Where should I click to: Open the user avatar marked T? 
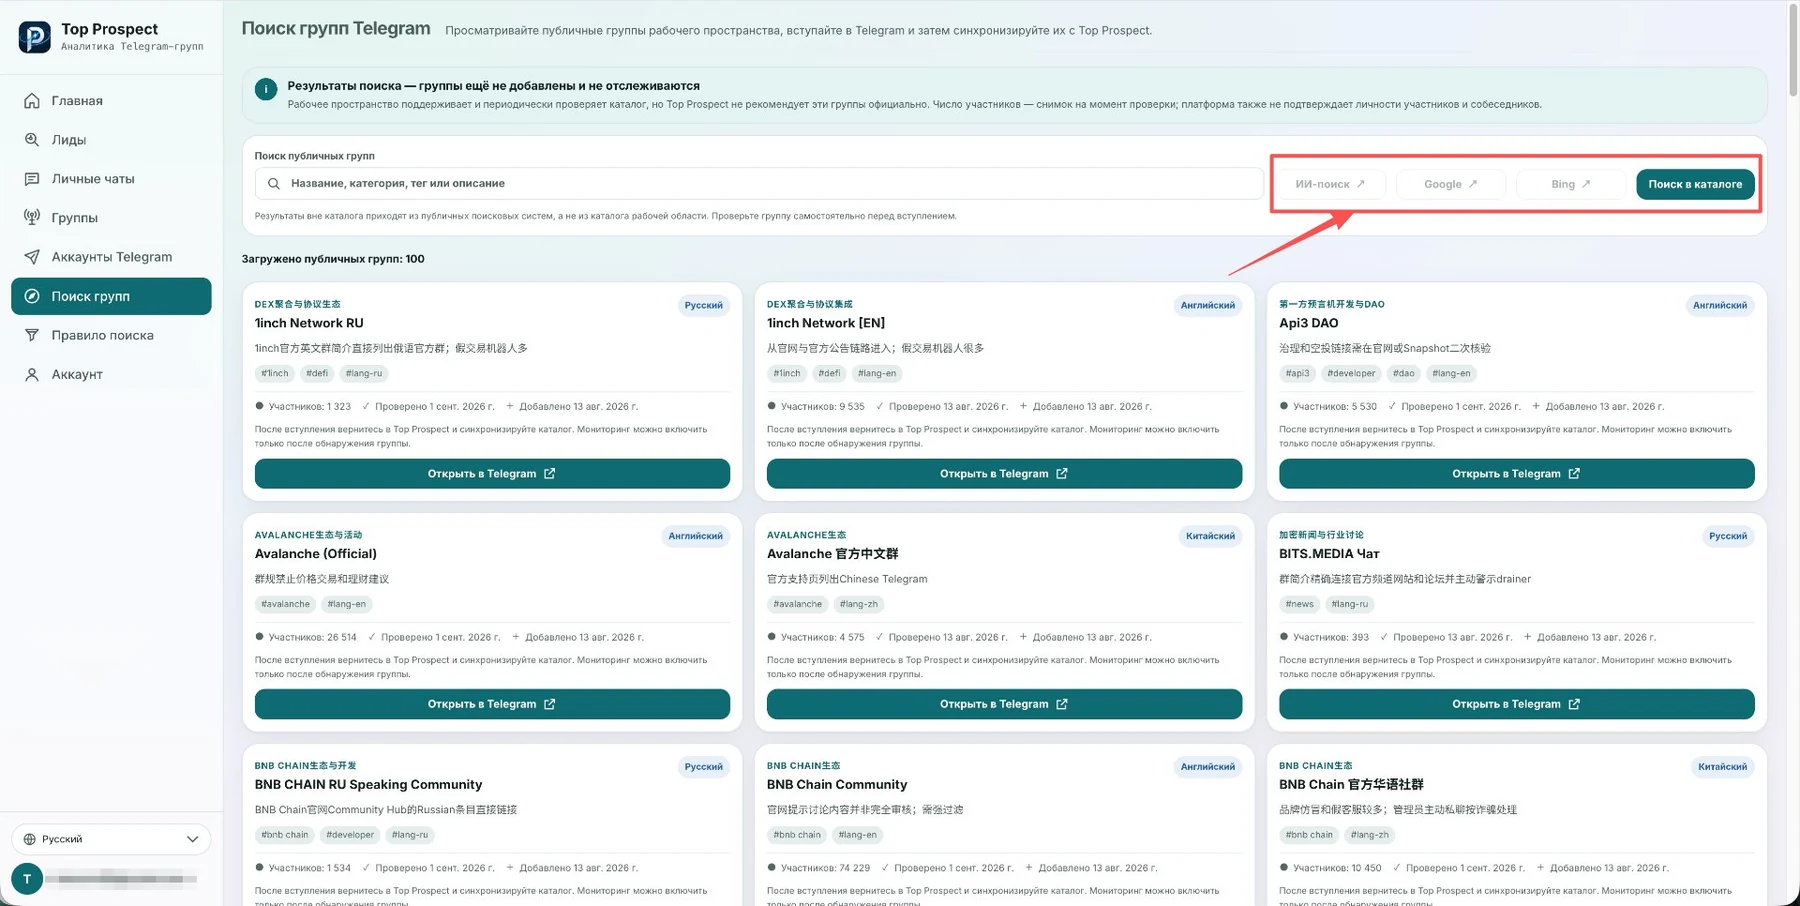pos(27,879)
